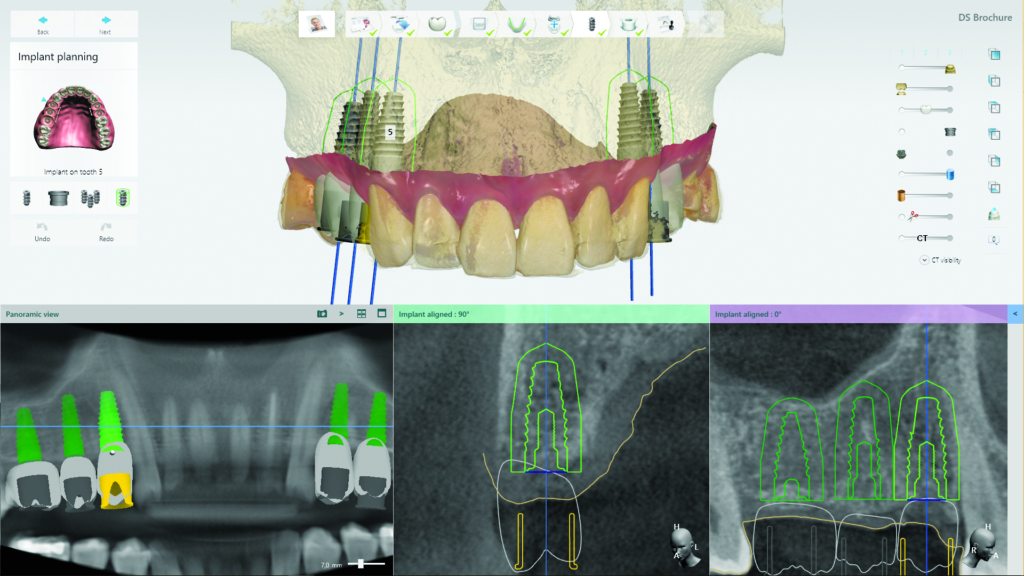Switch to visibility preset tab 2
Image resolution: width=1024 pixels, height=576 pixels.
[926, 50]
